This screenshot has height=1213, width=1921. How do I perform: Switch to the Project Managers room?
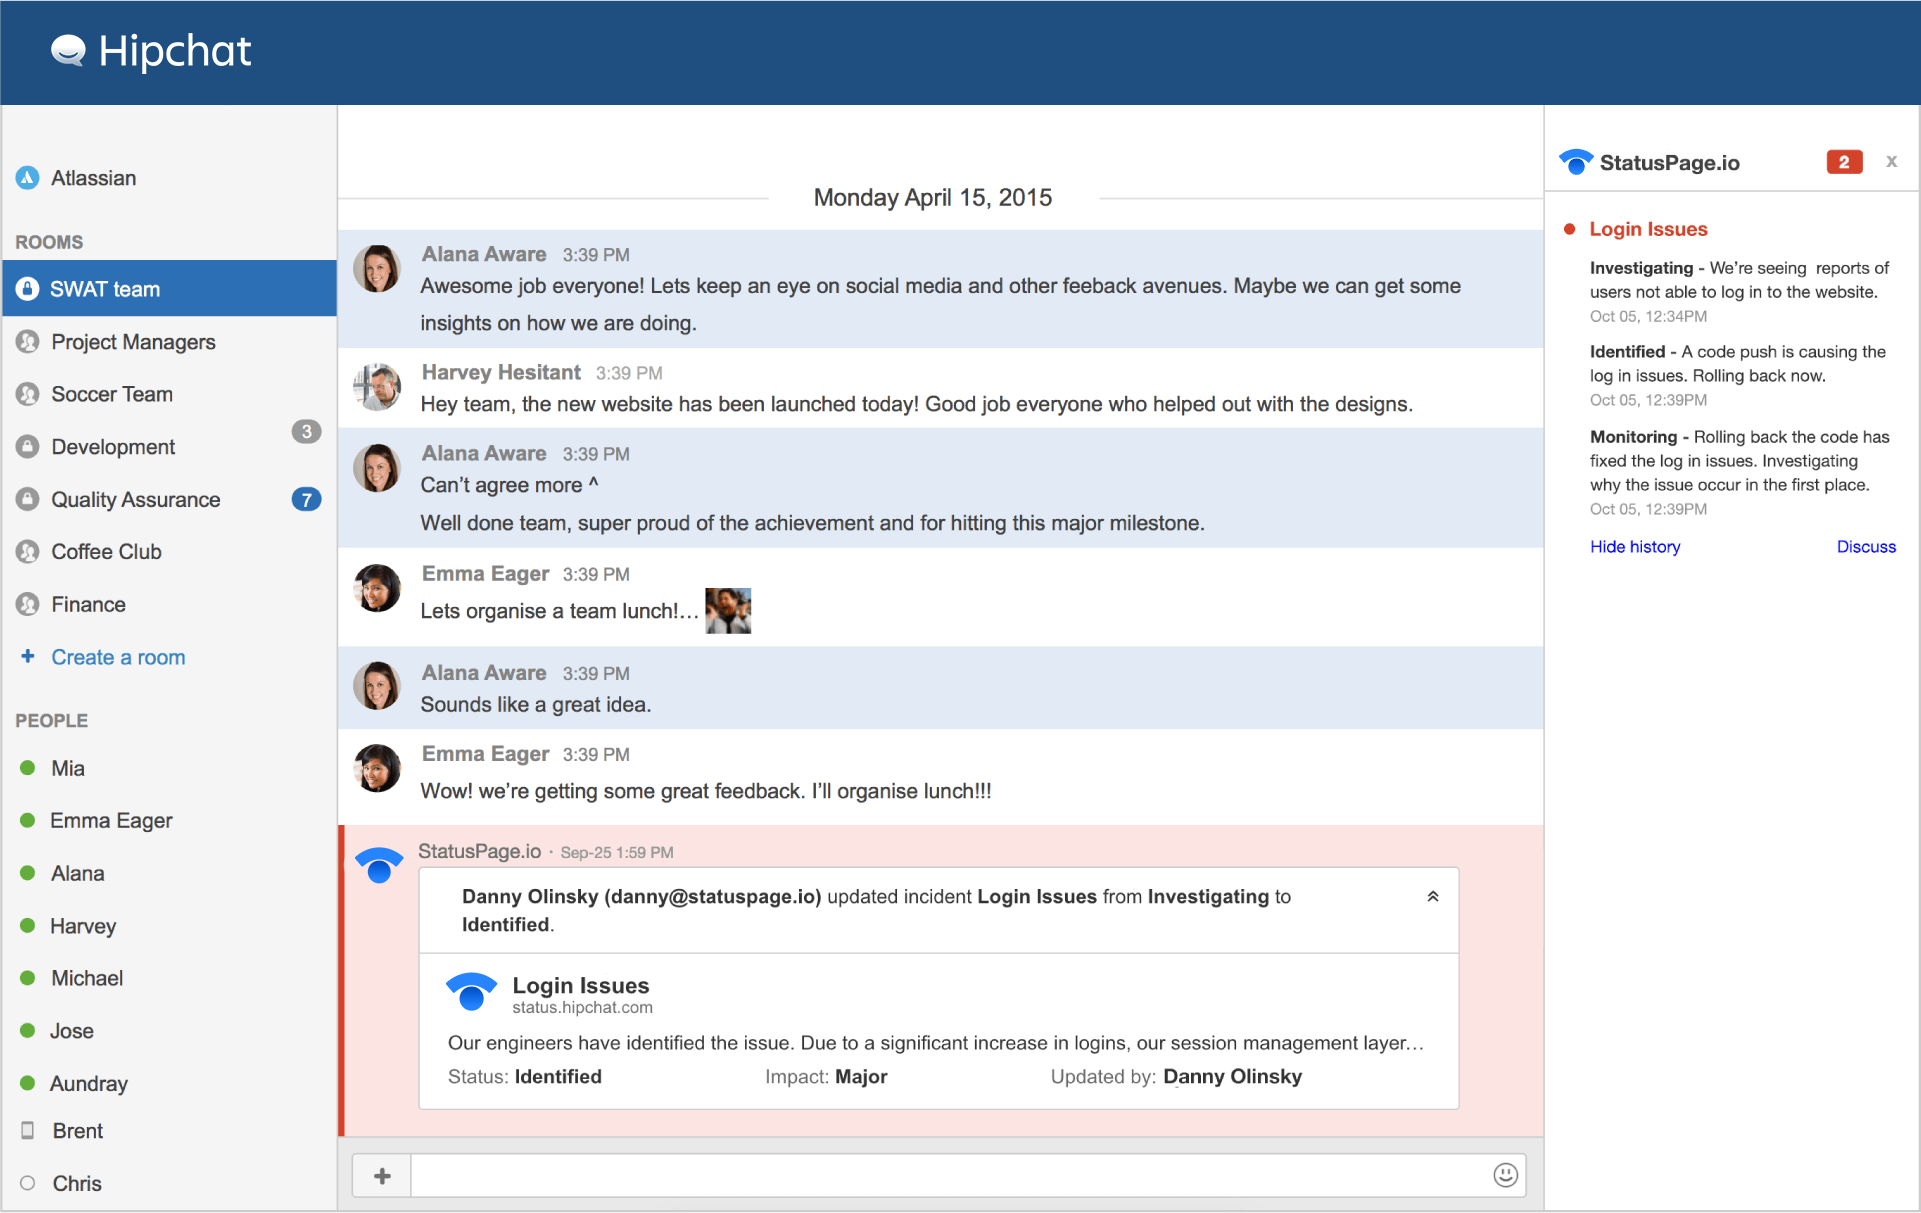[133, 341]
